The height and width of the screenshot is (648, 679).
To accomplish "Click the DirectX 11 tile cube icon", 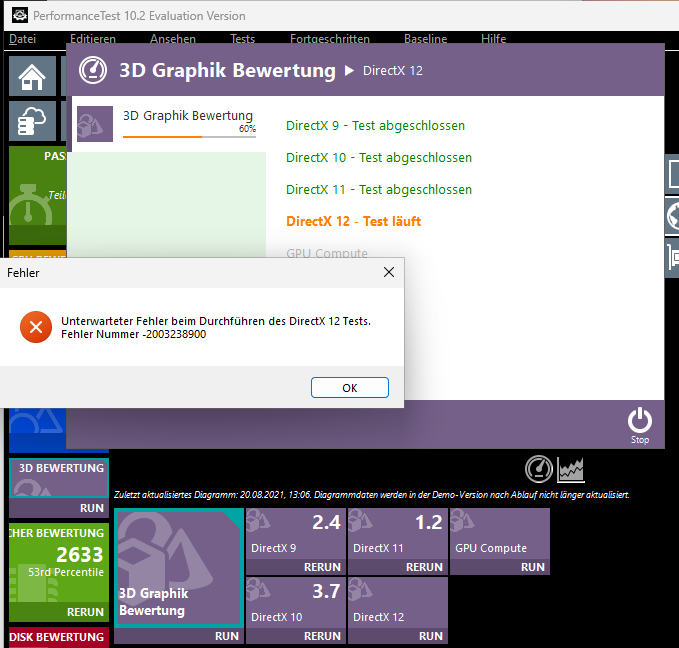I will [361, 520].
